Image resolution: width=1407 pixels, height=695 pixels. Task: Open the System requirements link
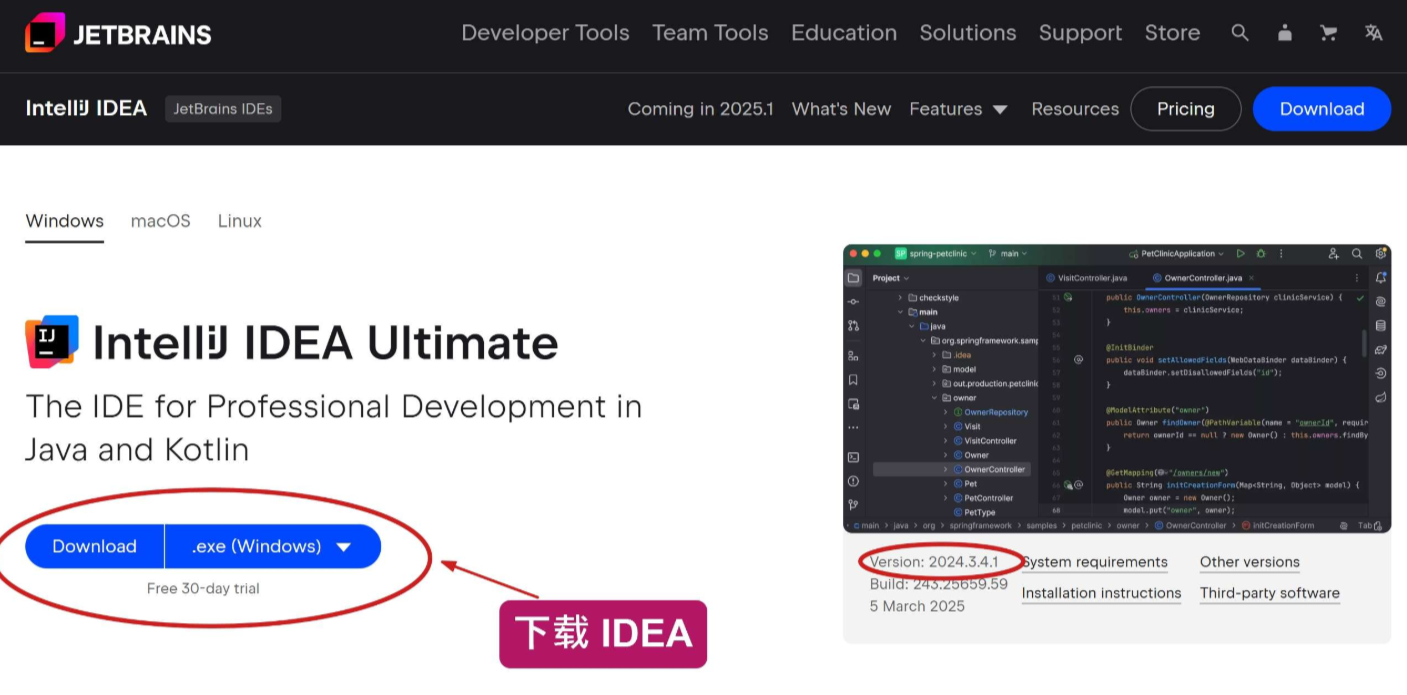pos(1095,562)
